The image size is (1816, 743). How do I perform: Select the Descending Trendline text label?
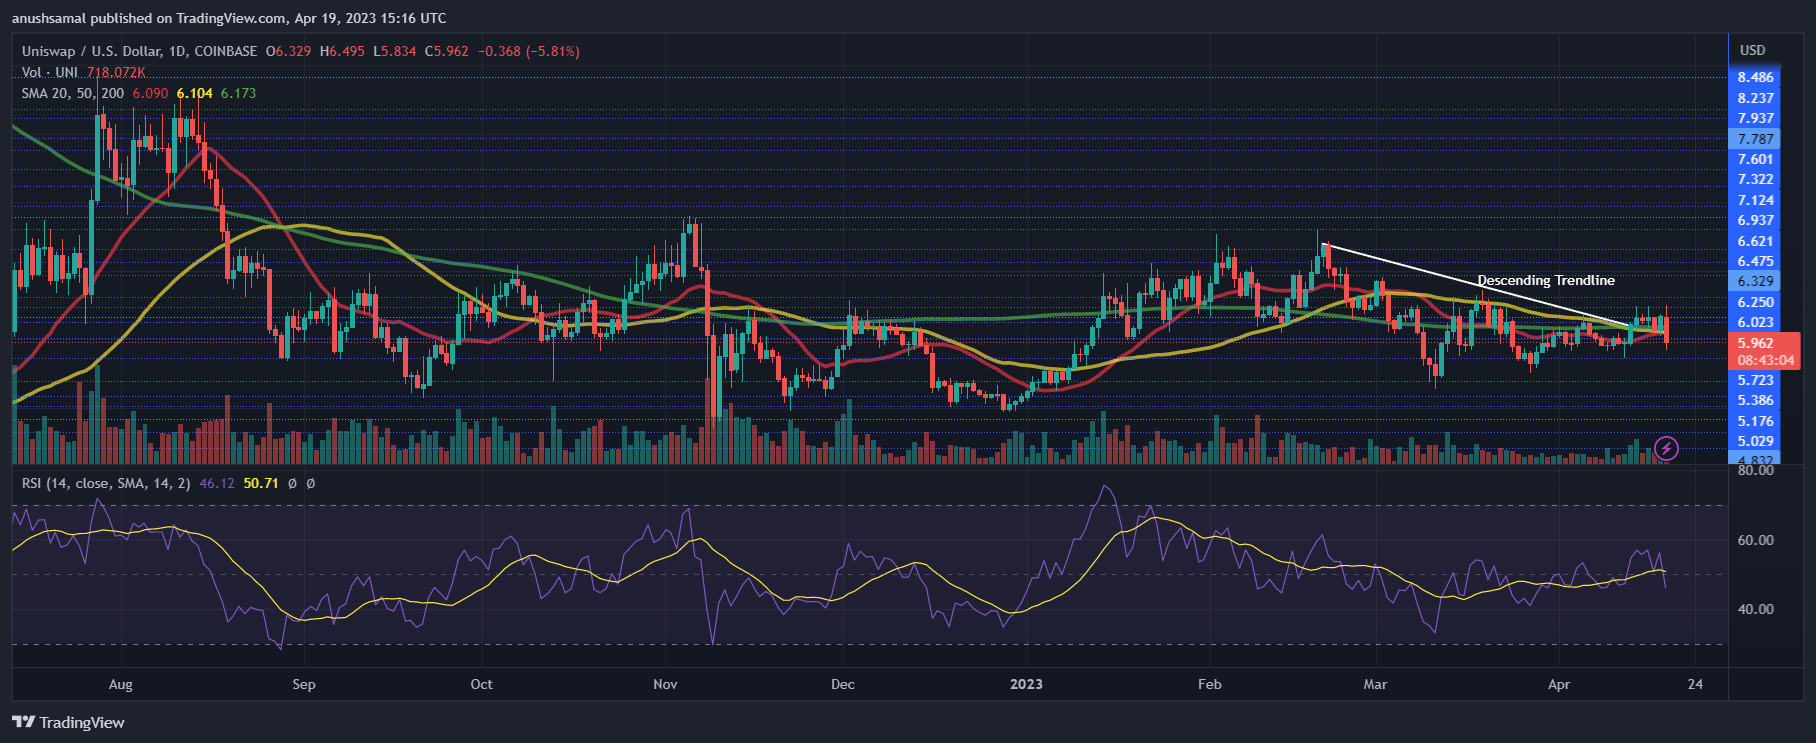point(1545,280)
